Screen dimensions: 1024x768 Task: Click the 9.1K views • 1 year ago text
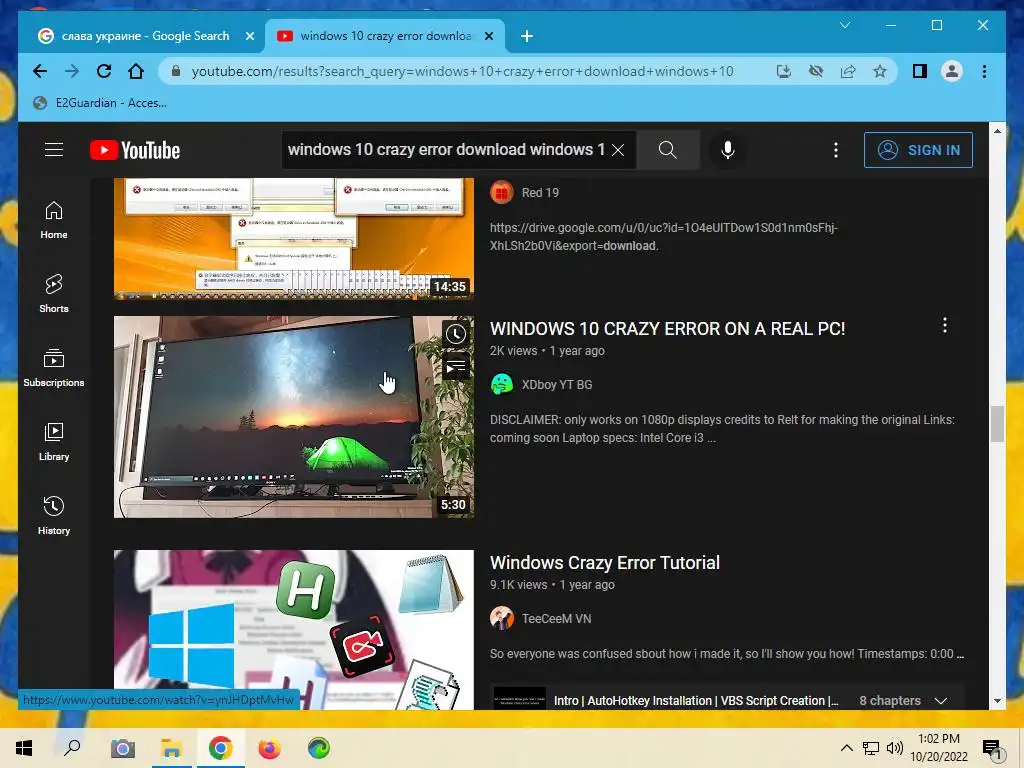[552, 584]
